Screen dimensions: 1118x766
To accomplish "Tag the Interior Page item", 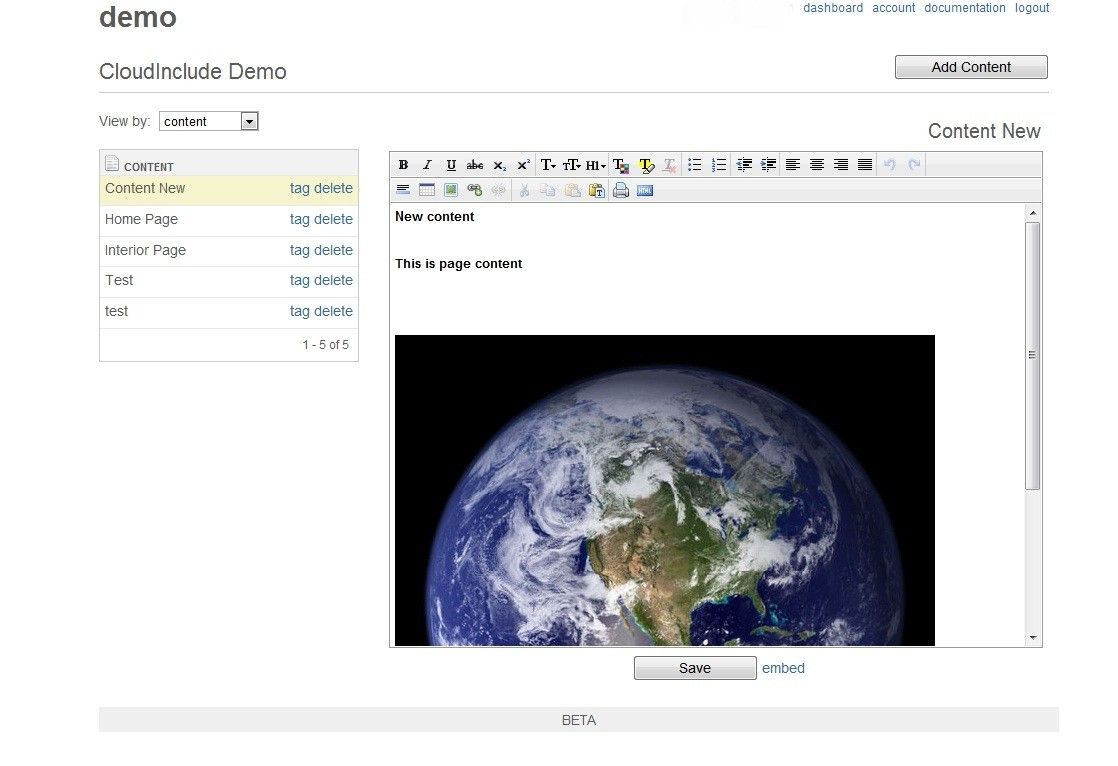I will click(x=299, y=250).
